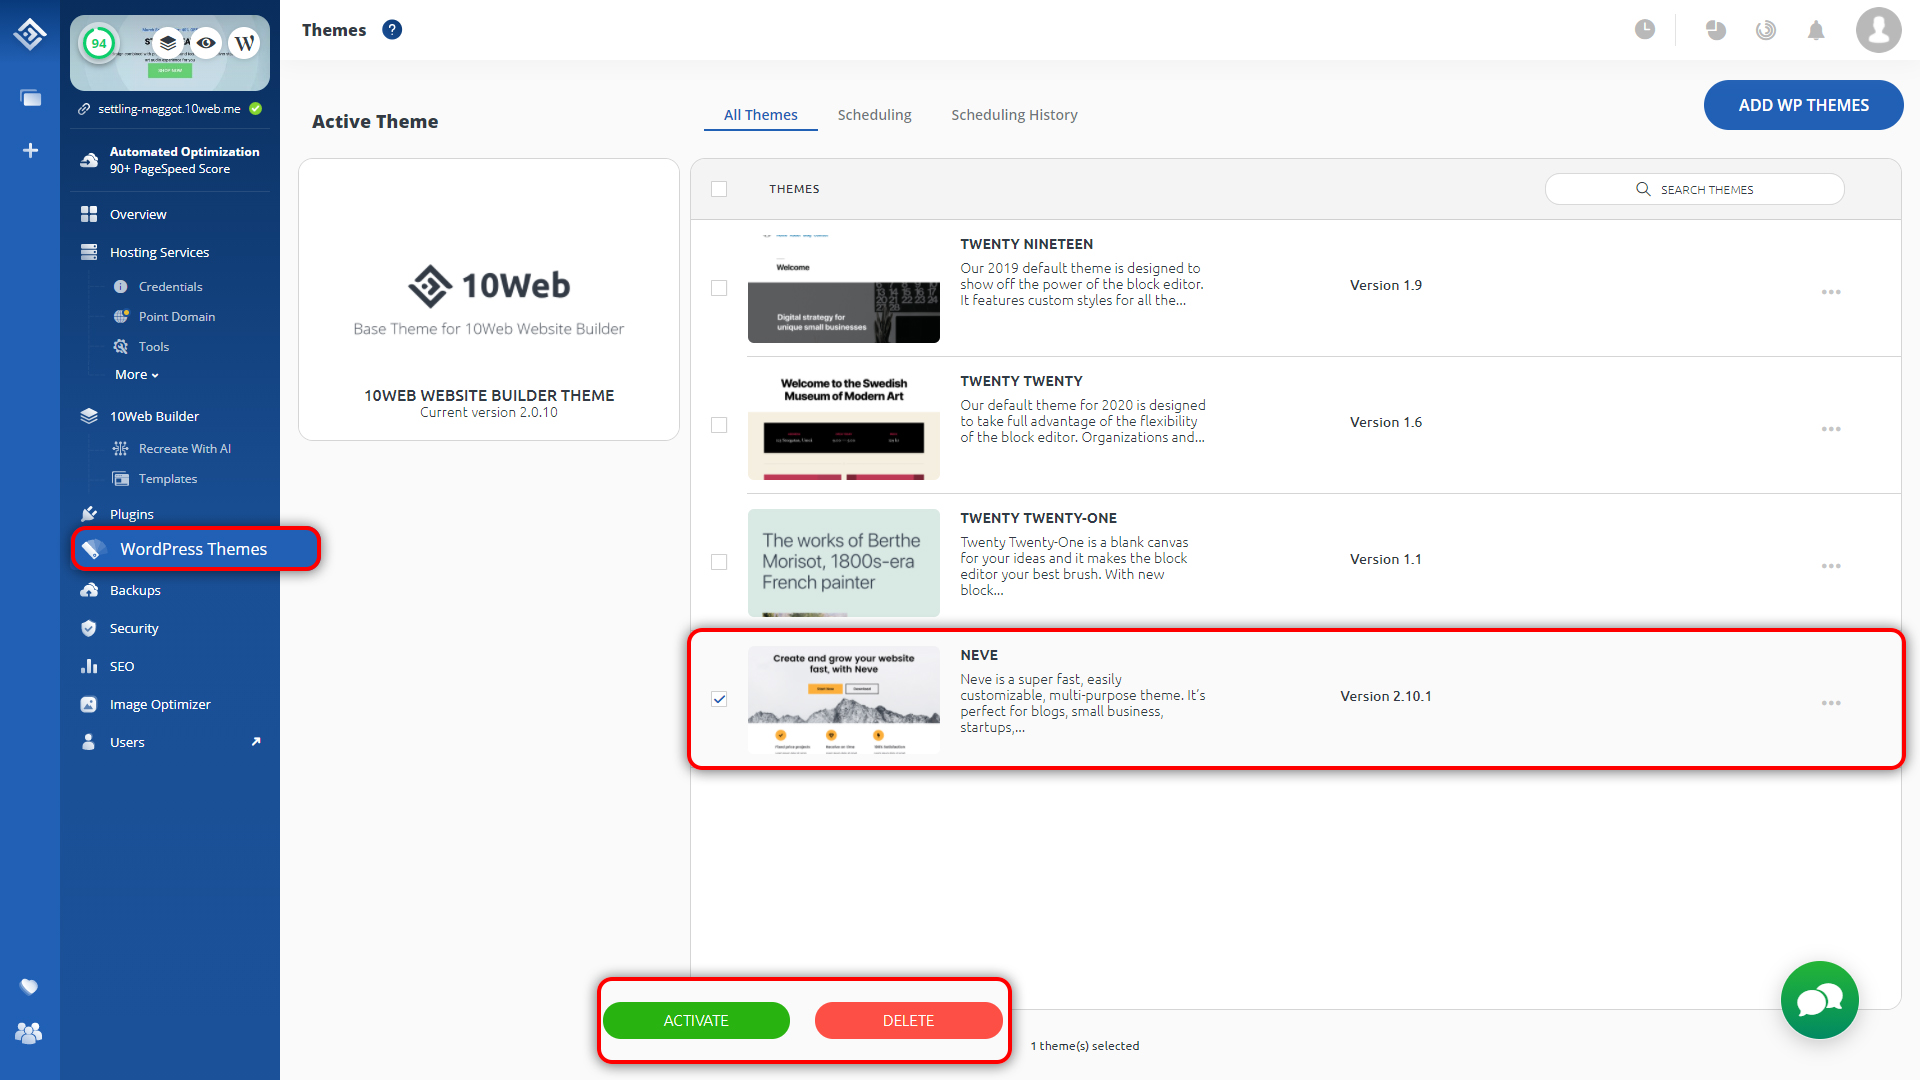
Task: Click the Security shield icon
Action: 89,628
